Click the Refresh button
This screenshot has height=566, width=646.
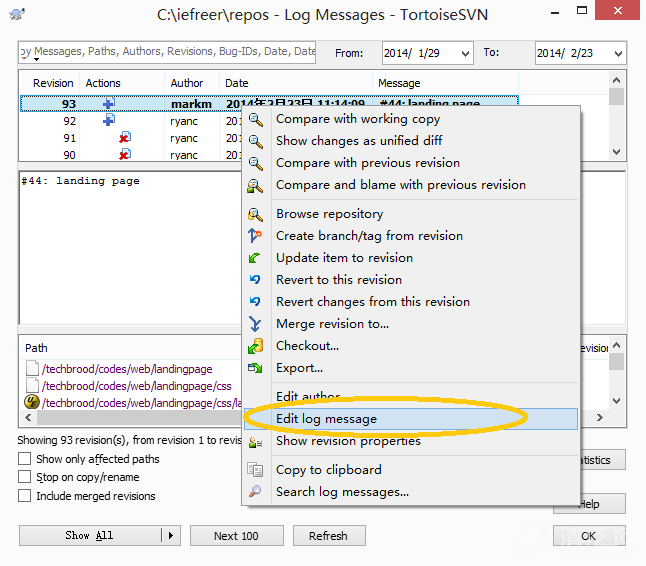[328, 536]
